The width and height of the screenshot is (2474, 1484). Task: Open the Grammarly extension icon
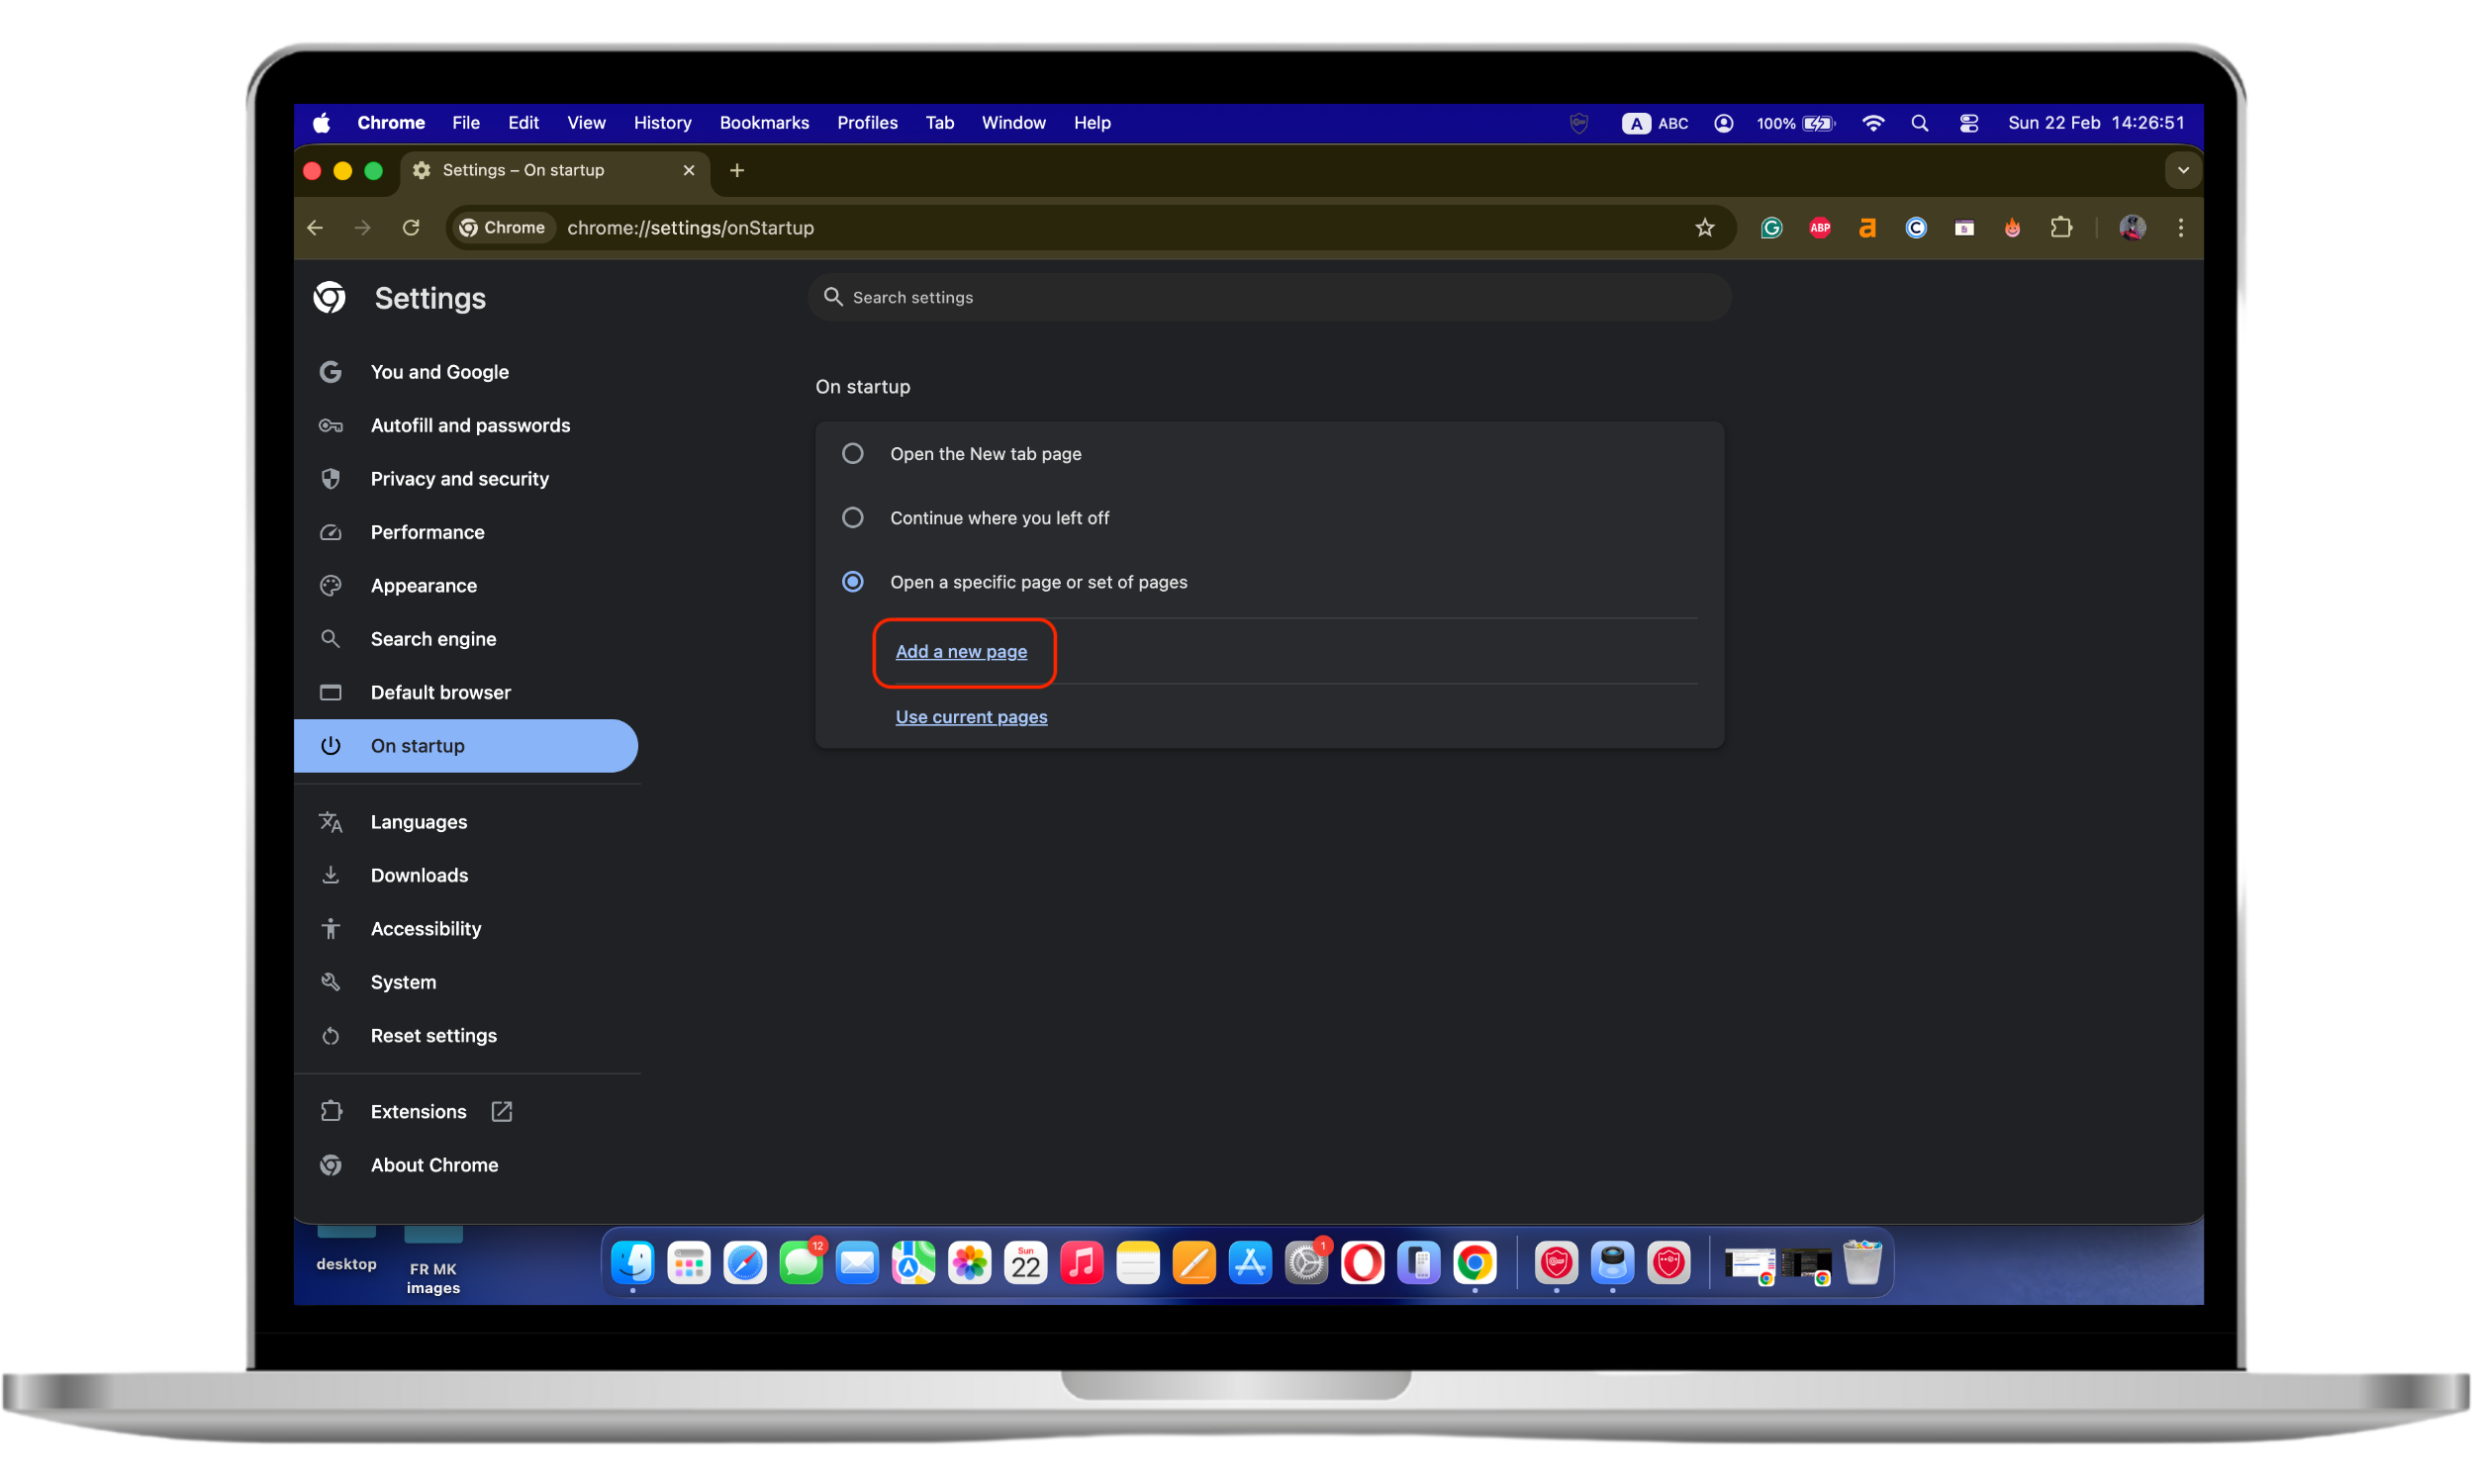tap(1770, 227)
